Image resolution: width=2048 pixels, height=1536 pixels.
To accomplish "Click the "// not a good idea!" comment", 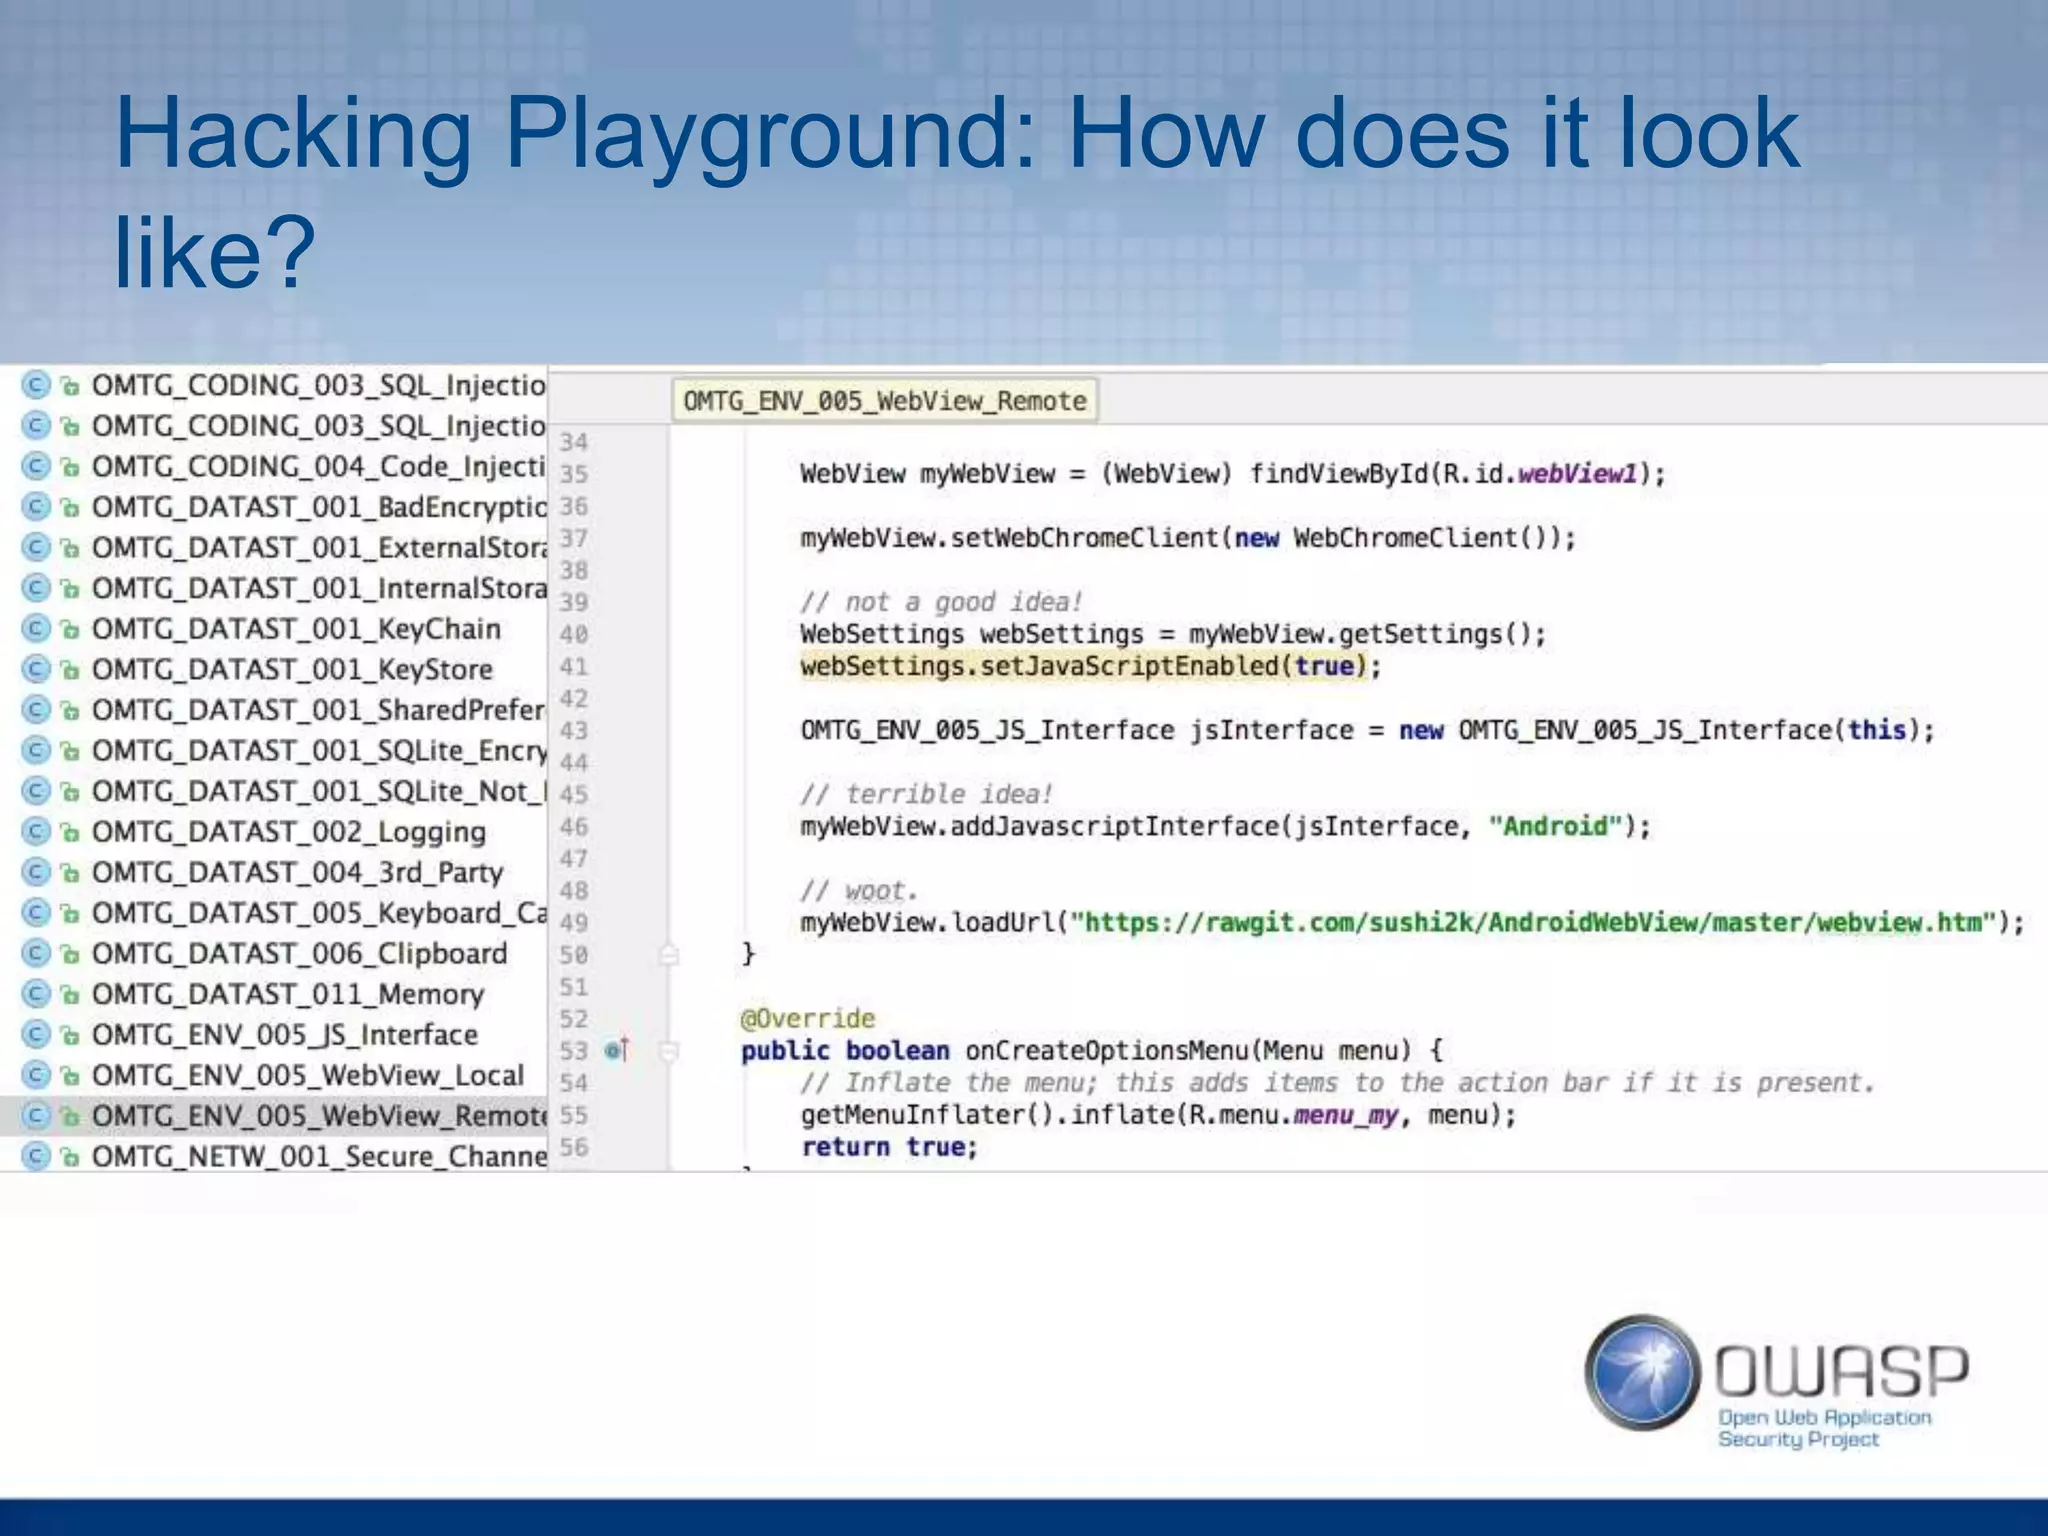I will tap(942, 602).
